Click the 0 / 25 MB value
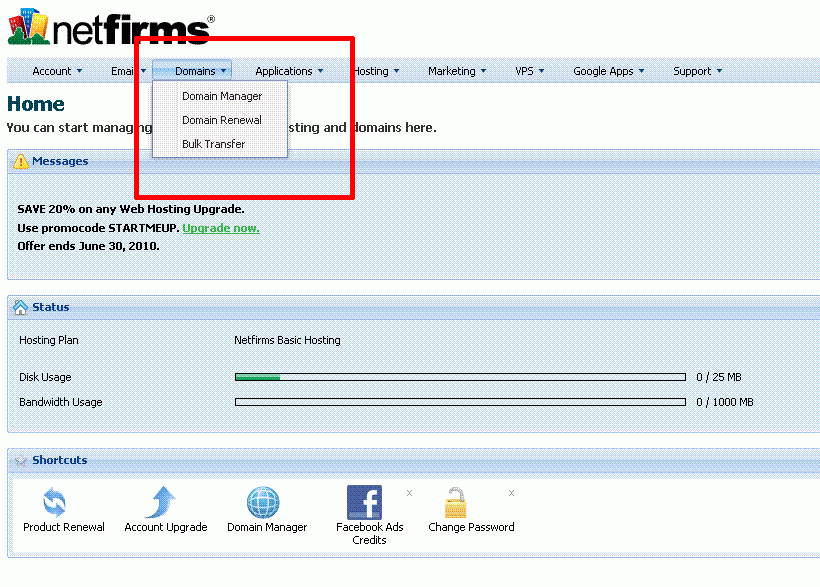Viewport: 820px width, 587px height. coord(719,377)
